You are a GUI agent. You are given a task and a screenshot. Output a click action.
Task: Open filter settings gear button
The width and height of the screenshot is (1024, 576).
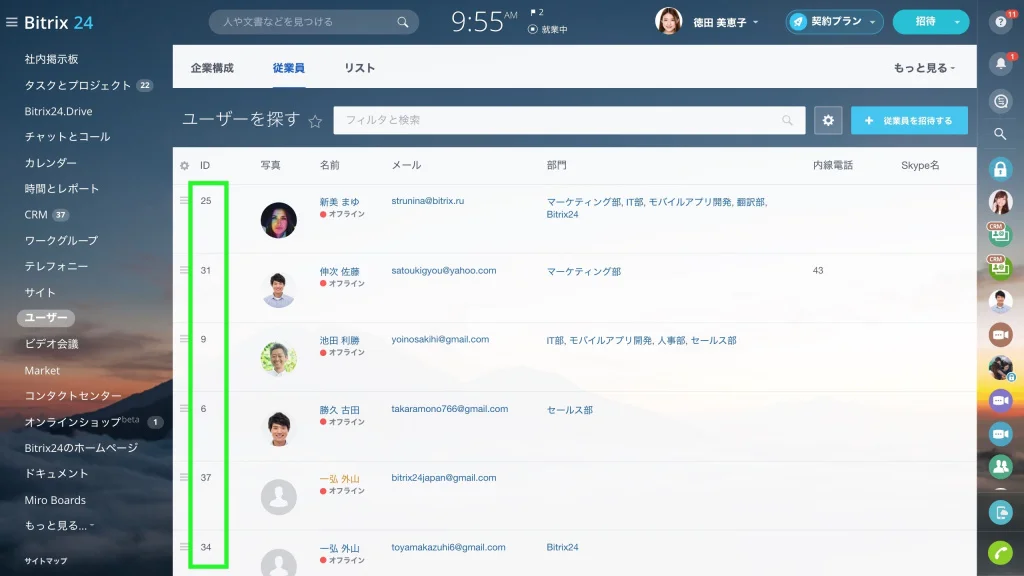click(828, 120)
